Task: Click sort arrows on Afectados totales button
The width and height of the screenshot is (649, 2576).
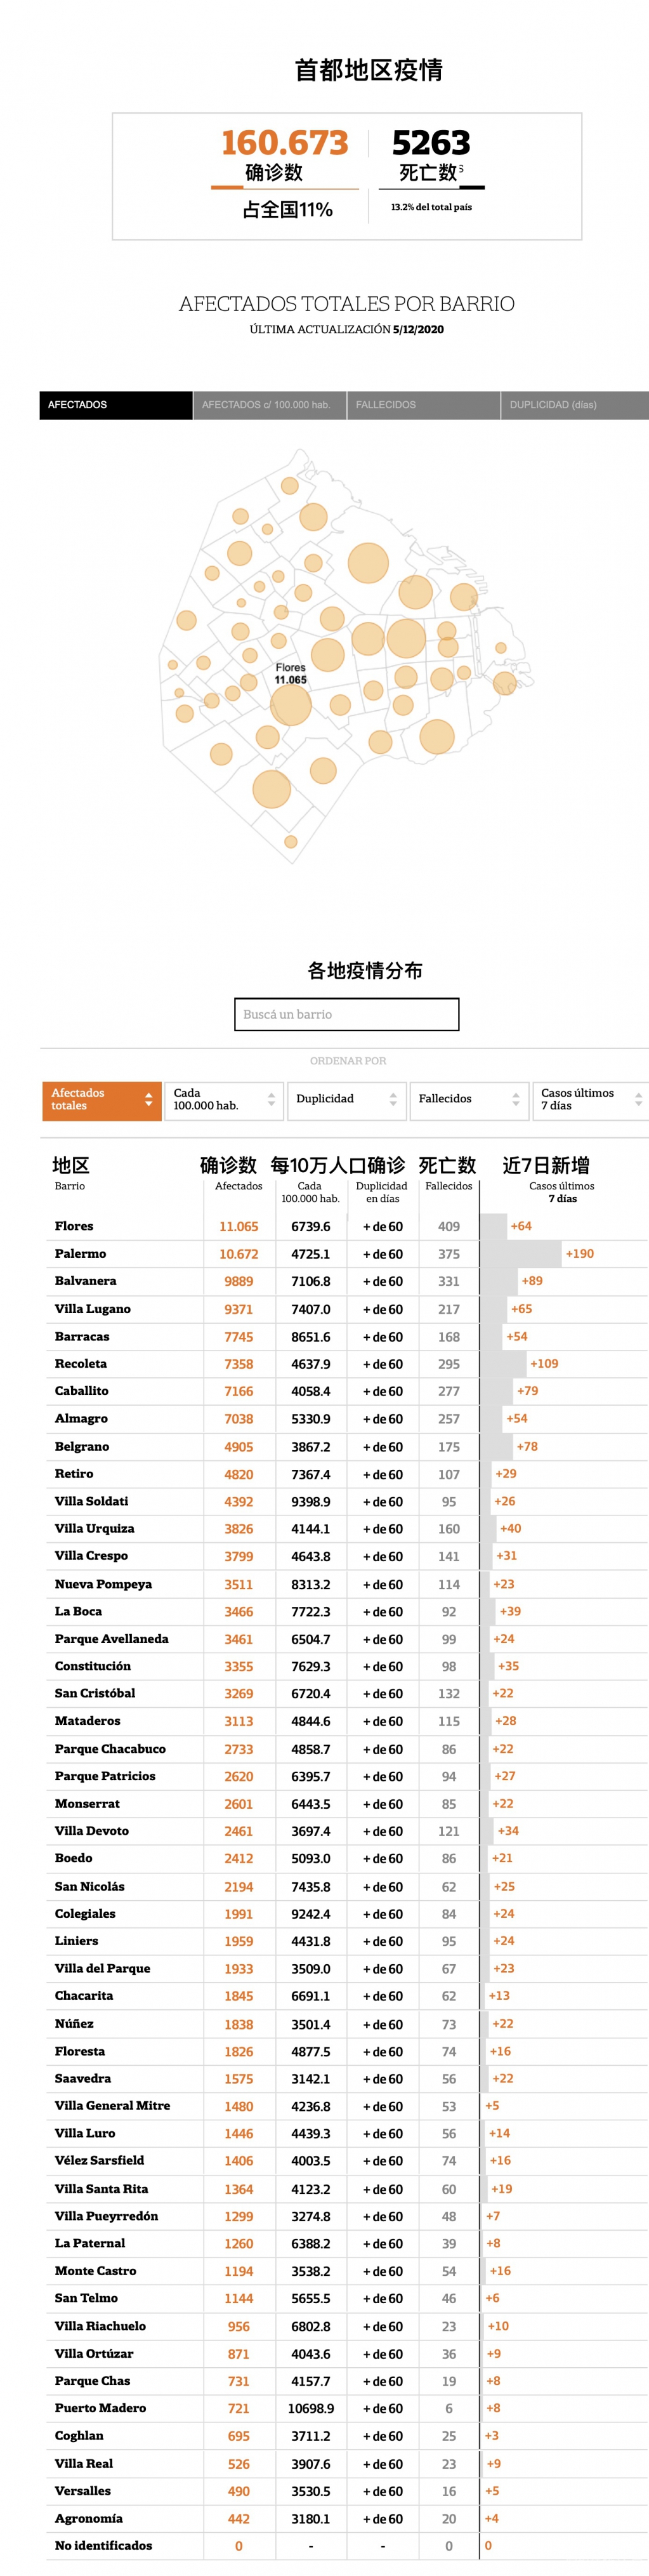Action: point(149,1099)
